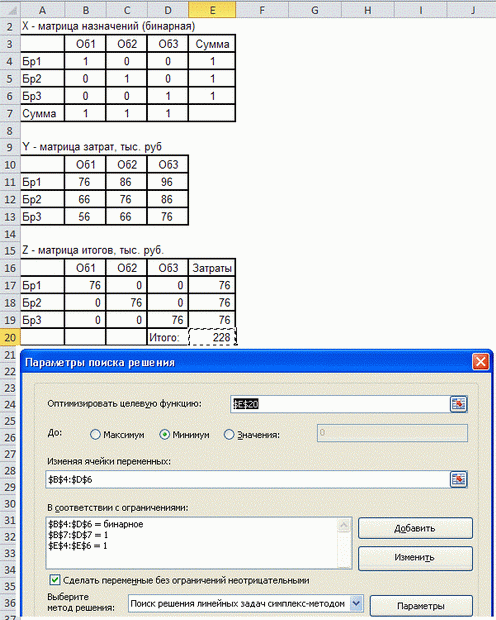The height and width of the screenshot is (620, 496).
Task: Click title Y - матрица затрат, тыс. руб
Action: [x=92, y=147]
